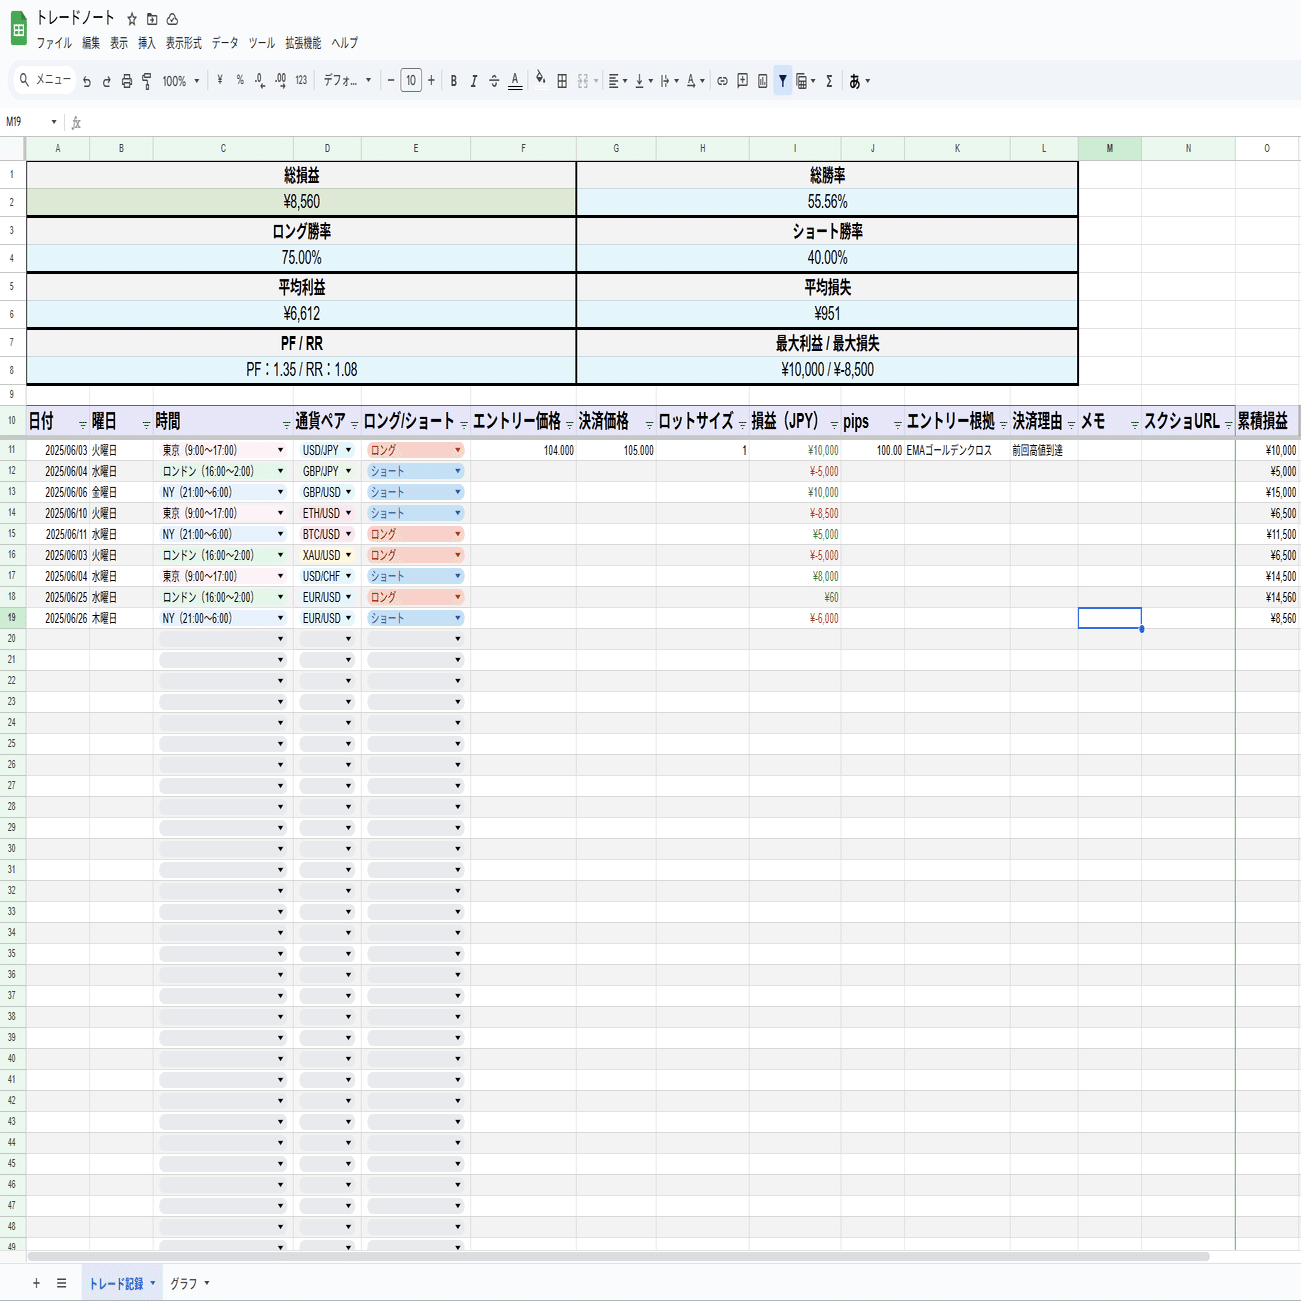Open the 表示形式 menu

(x=183, y=43)
